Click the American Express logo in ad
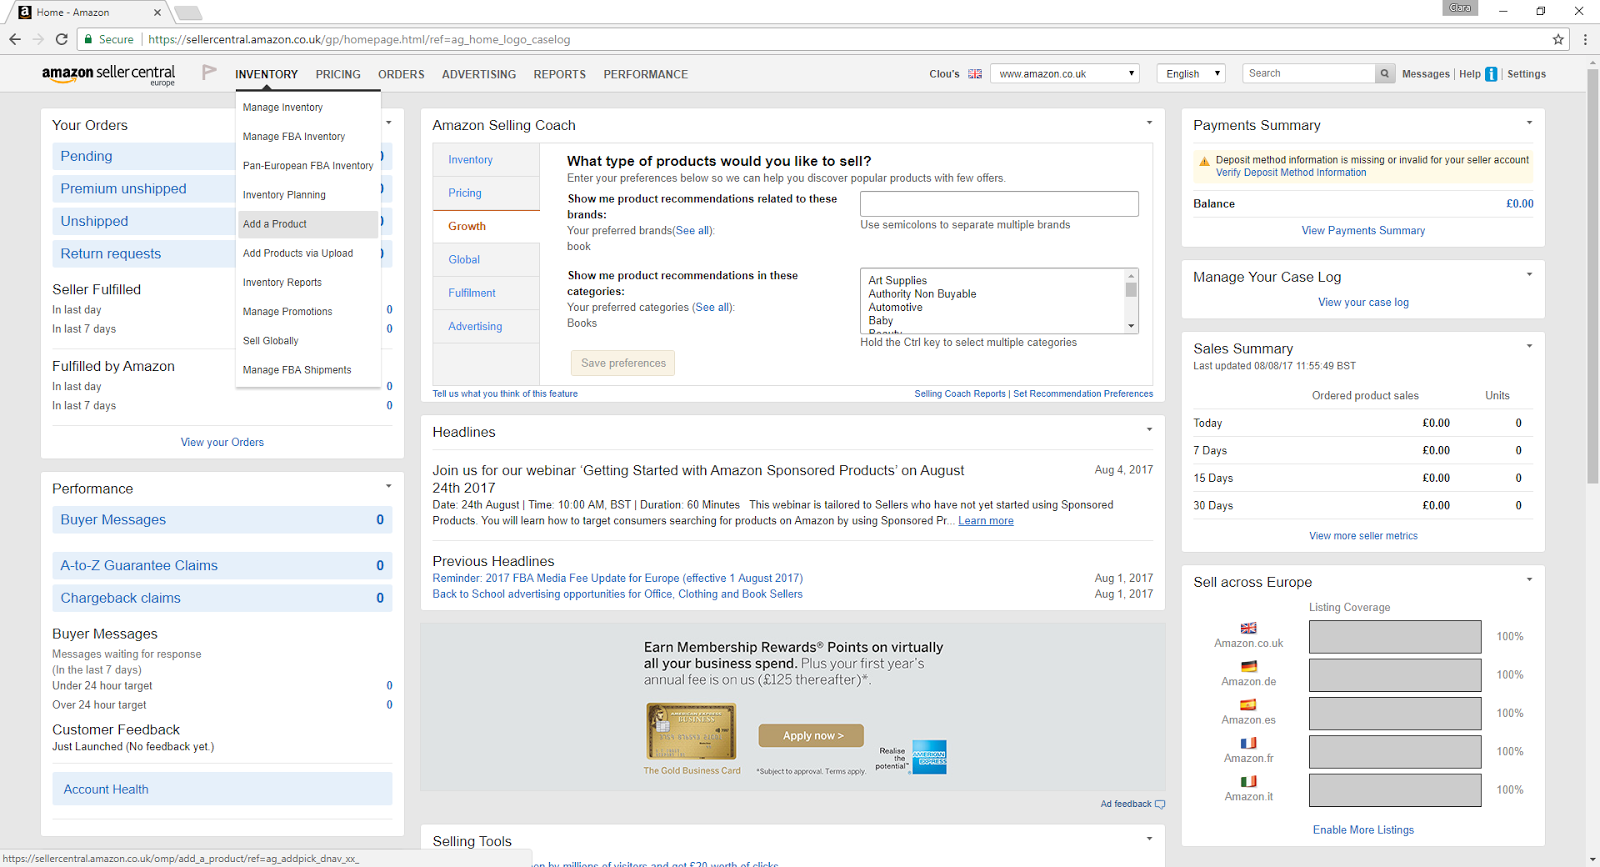 pos(930,757)
